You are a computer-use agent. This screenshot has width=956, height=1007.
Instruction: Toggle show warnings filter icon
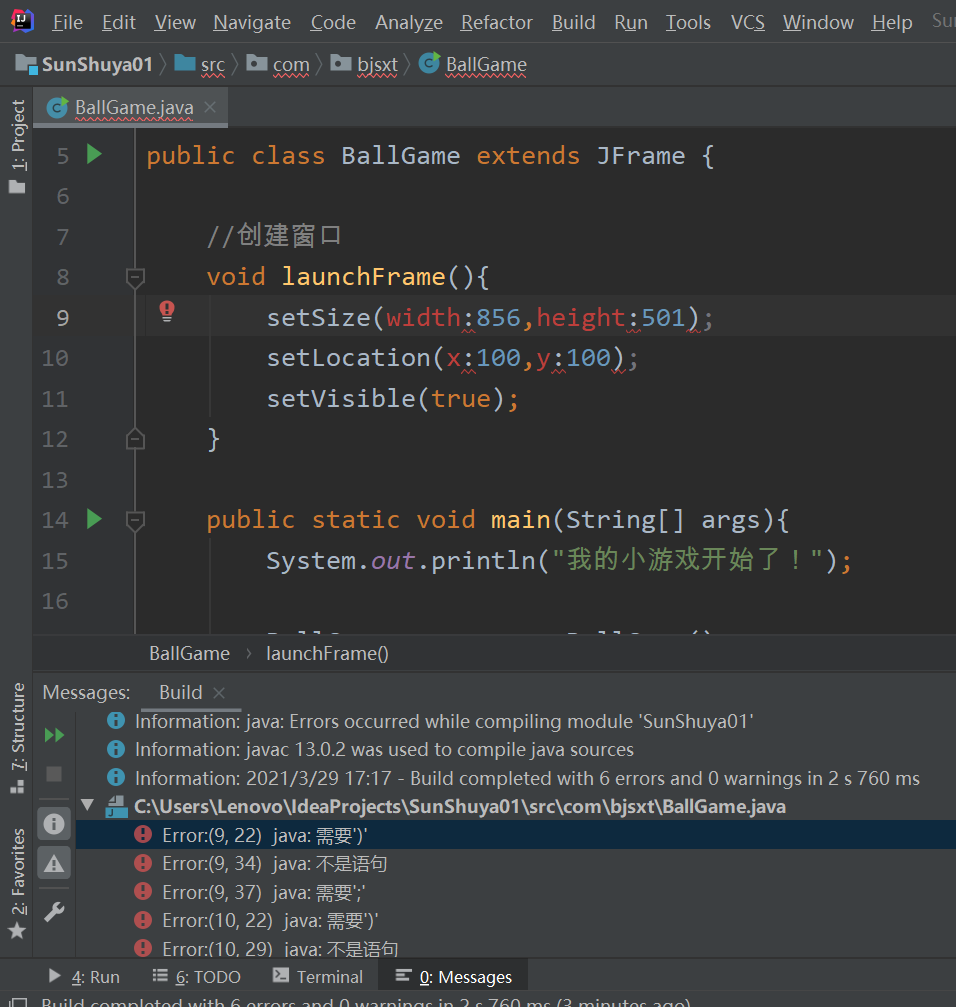tap(54, 863)
